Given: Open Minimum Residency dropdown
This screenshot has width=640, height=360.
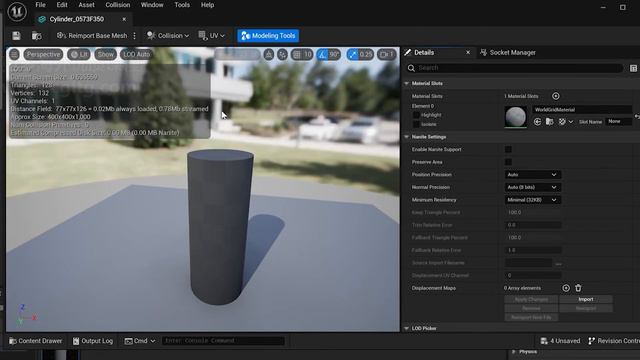Looking at the screenshot, I should pos(533,200).
